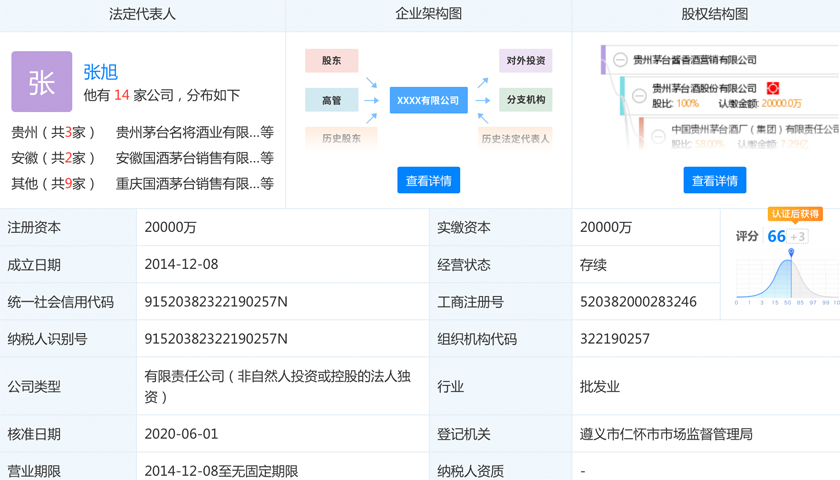Open 张旭 legal representative profile
This screenshot has height=480, width=840.
101,72
